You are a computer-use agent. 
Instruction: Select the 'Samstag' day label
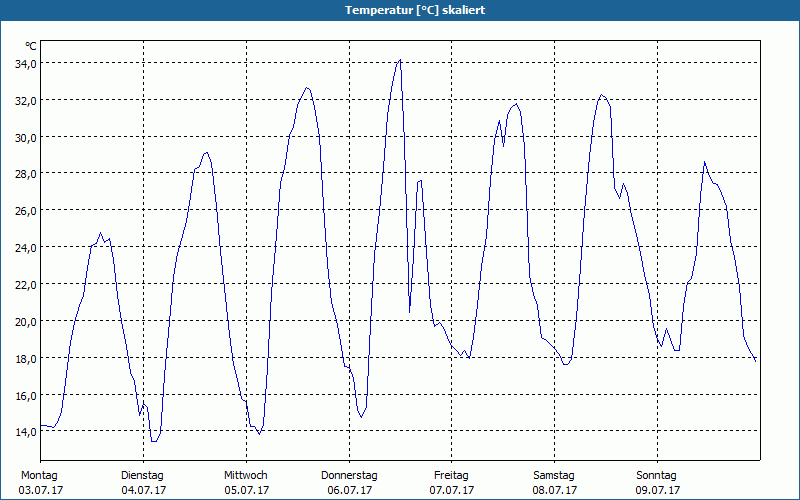[x=554, y=476]
